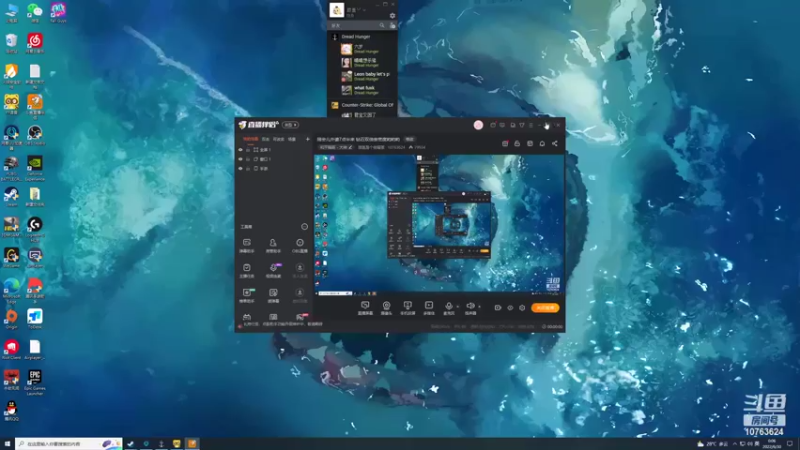Viewport: 800px width, 450px height.
Task: Toggle lock on second source row
Action: pyautogui.click(x=248, y=159)
